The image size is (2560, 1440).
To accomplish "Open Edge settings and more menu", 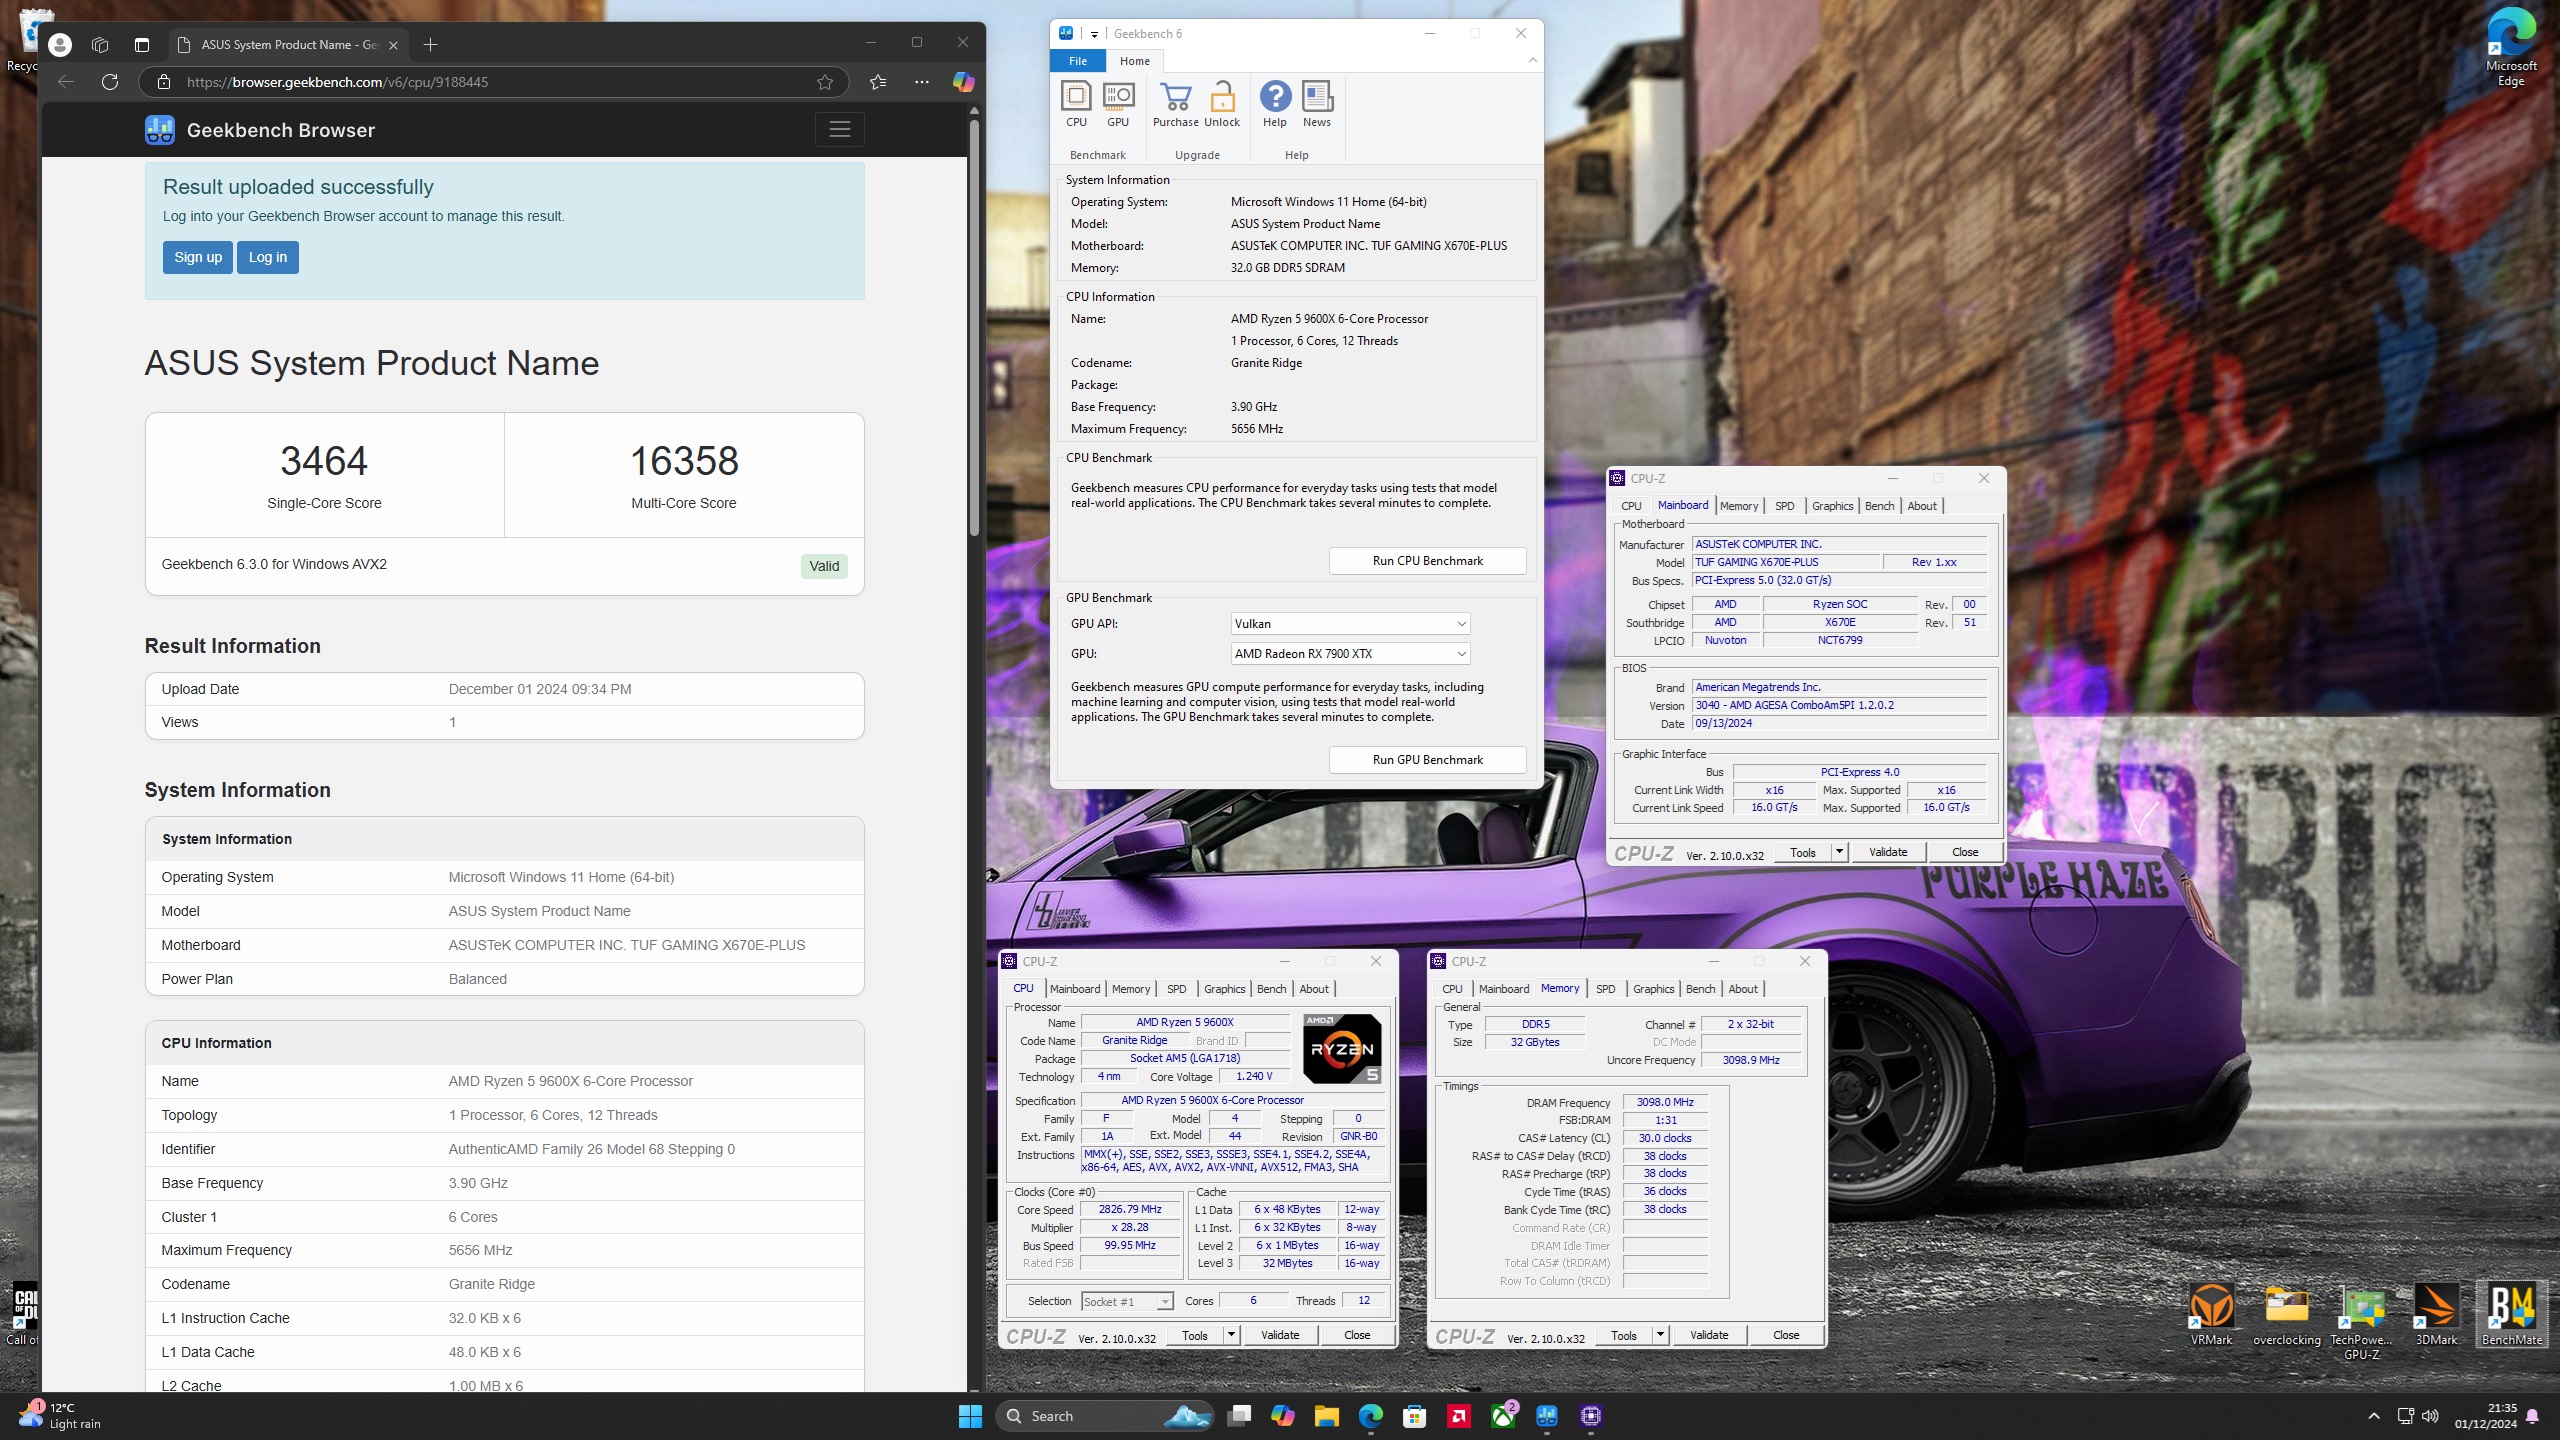I will pyautogui.click(x=922, y=82).
